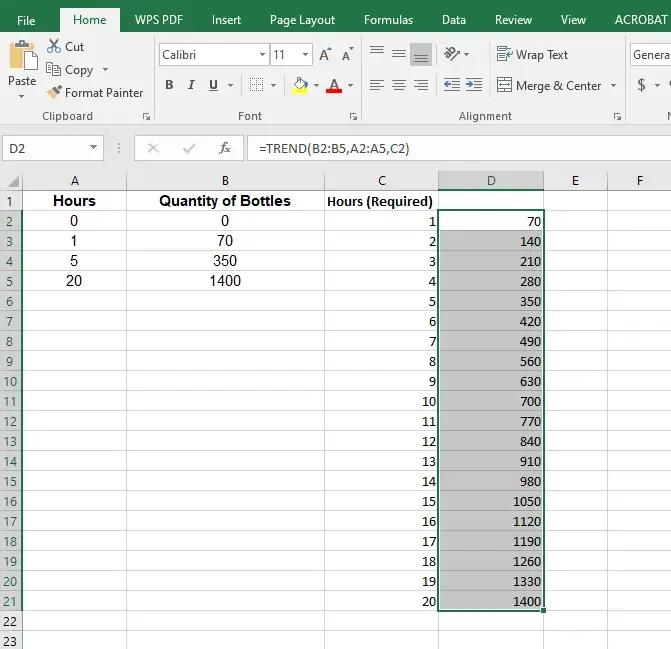671x649 pixels.
Task: Toggle Wrap Text for the selection
Action: tap(532, 55)
